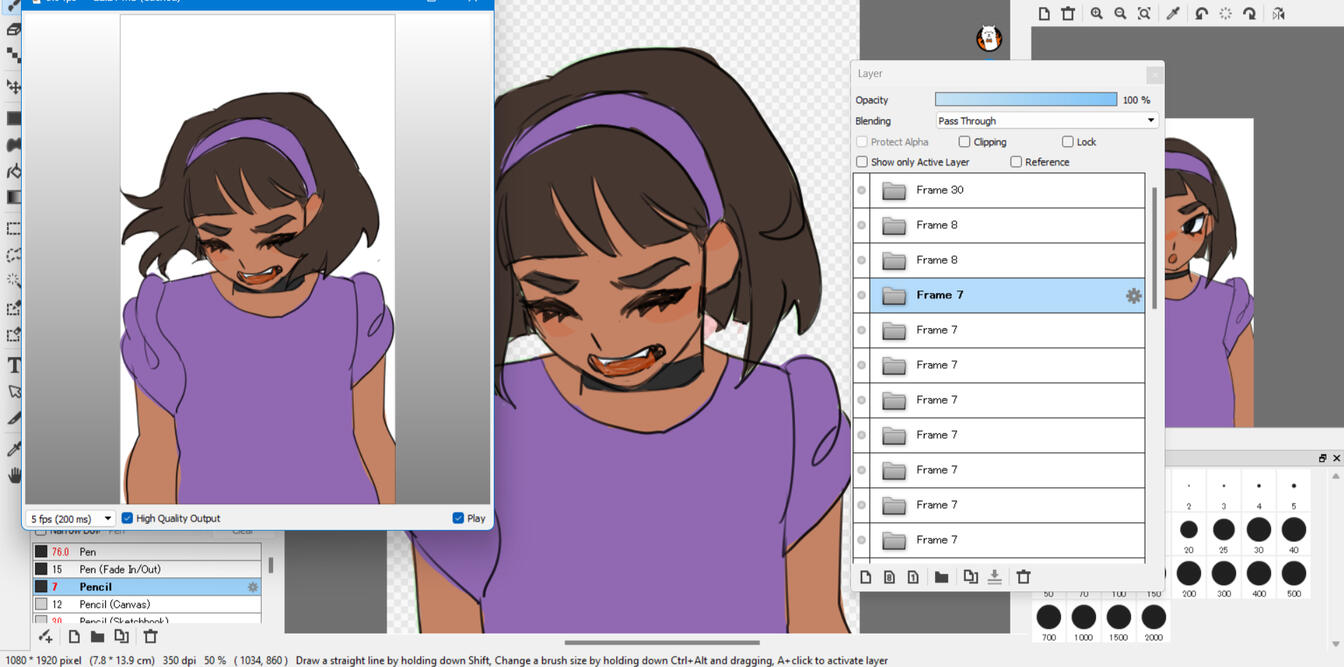Click the Undo icon in the top toolbar
This screenshot has height=667, width=1344.
[x=1202, y=14]
